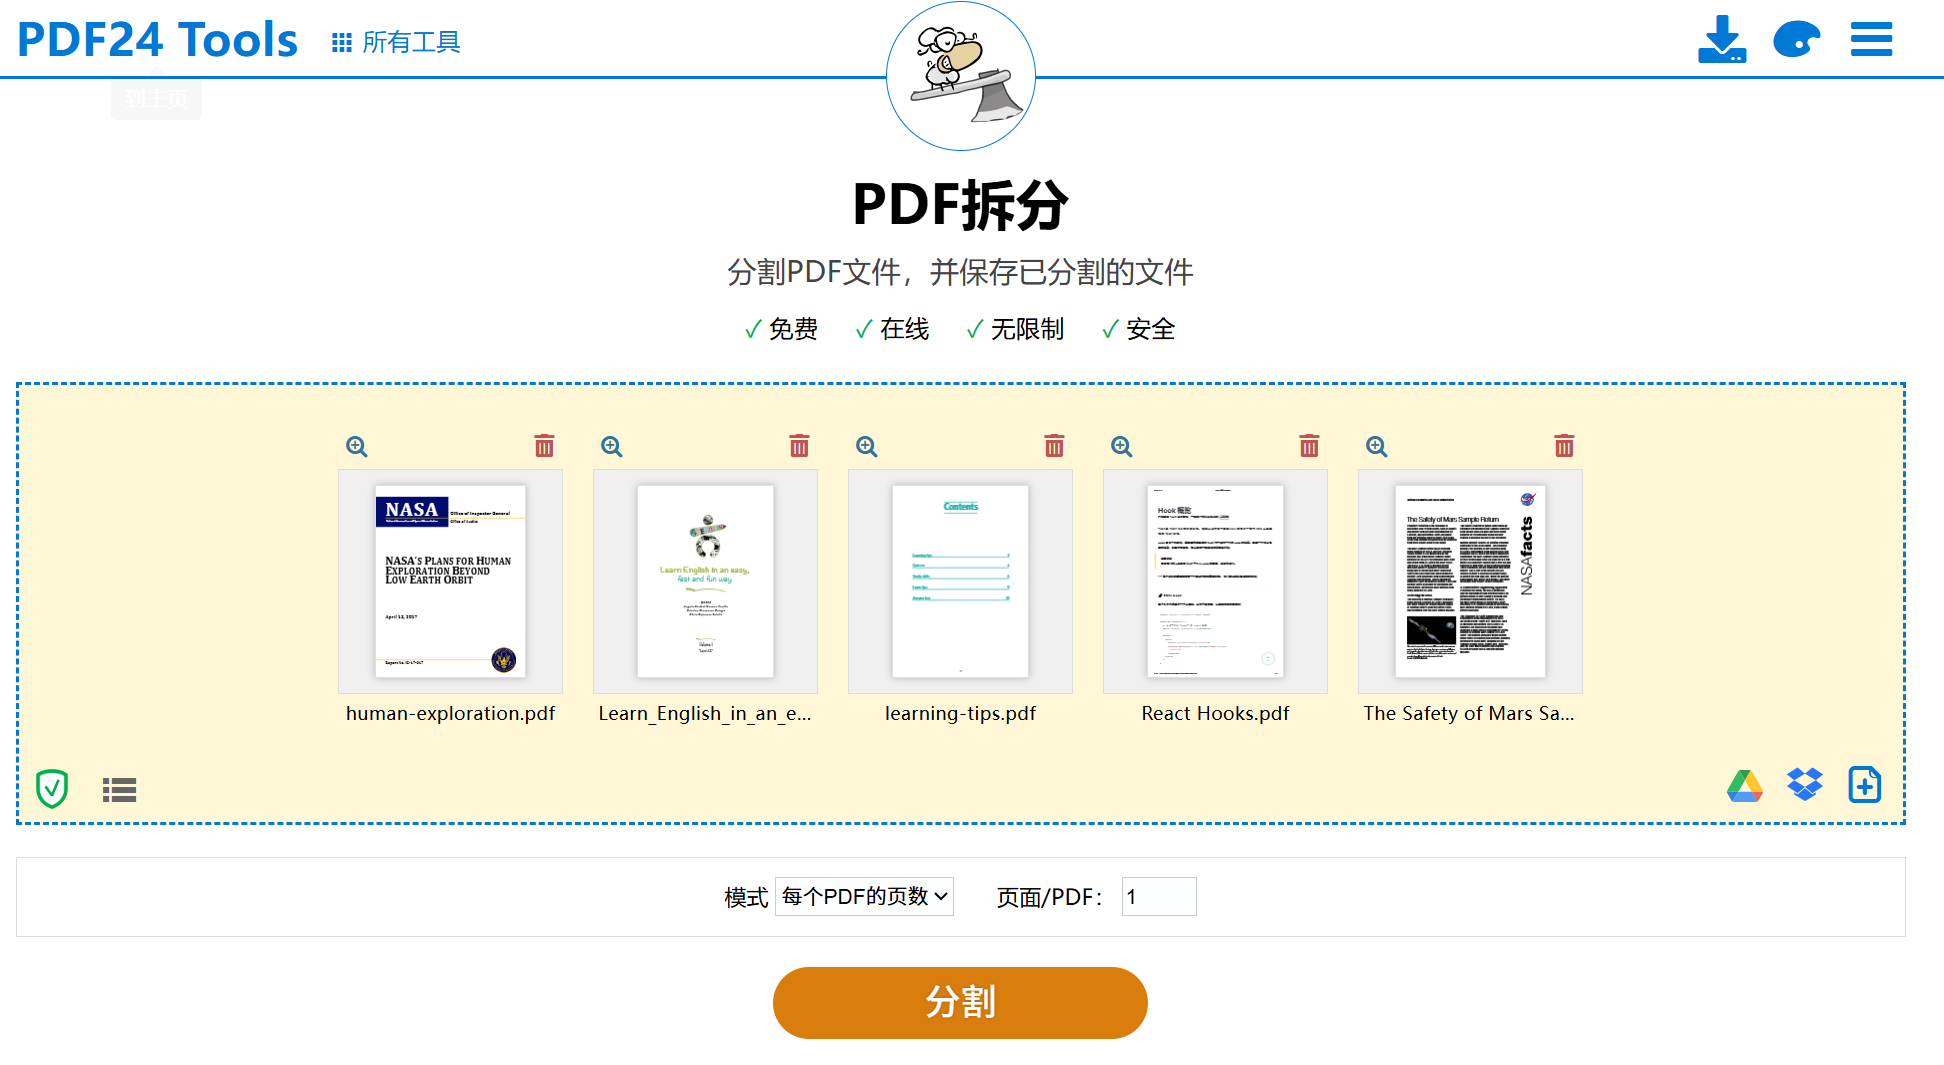Preview React Hooks.pdf with magnifier icon

[1121, 446]
